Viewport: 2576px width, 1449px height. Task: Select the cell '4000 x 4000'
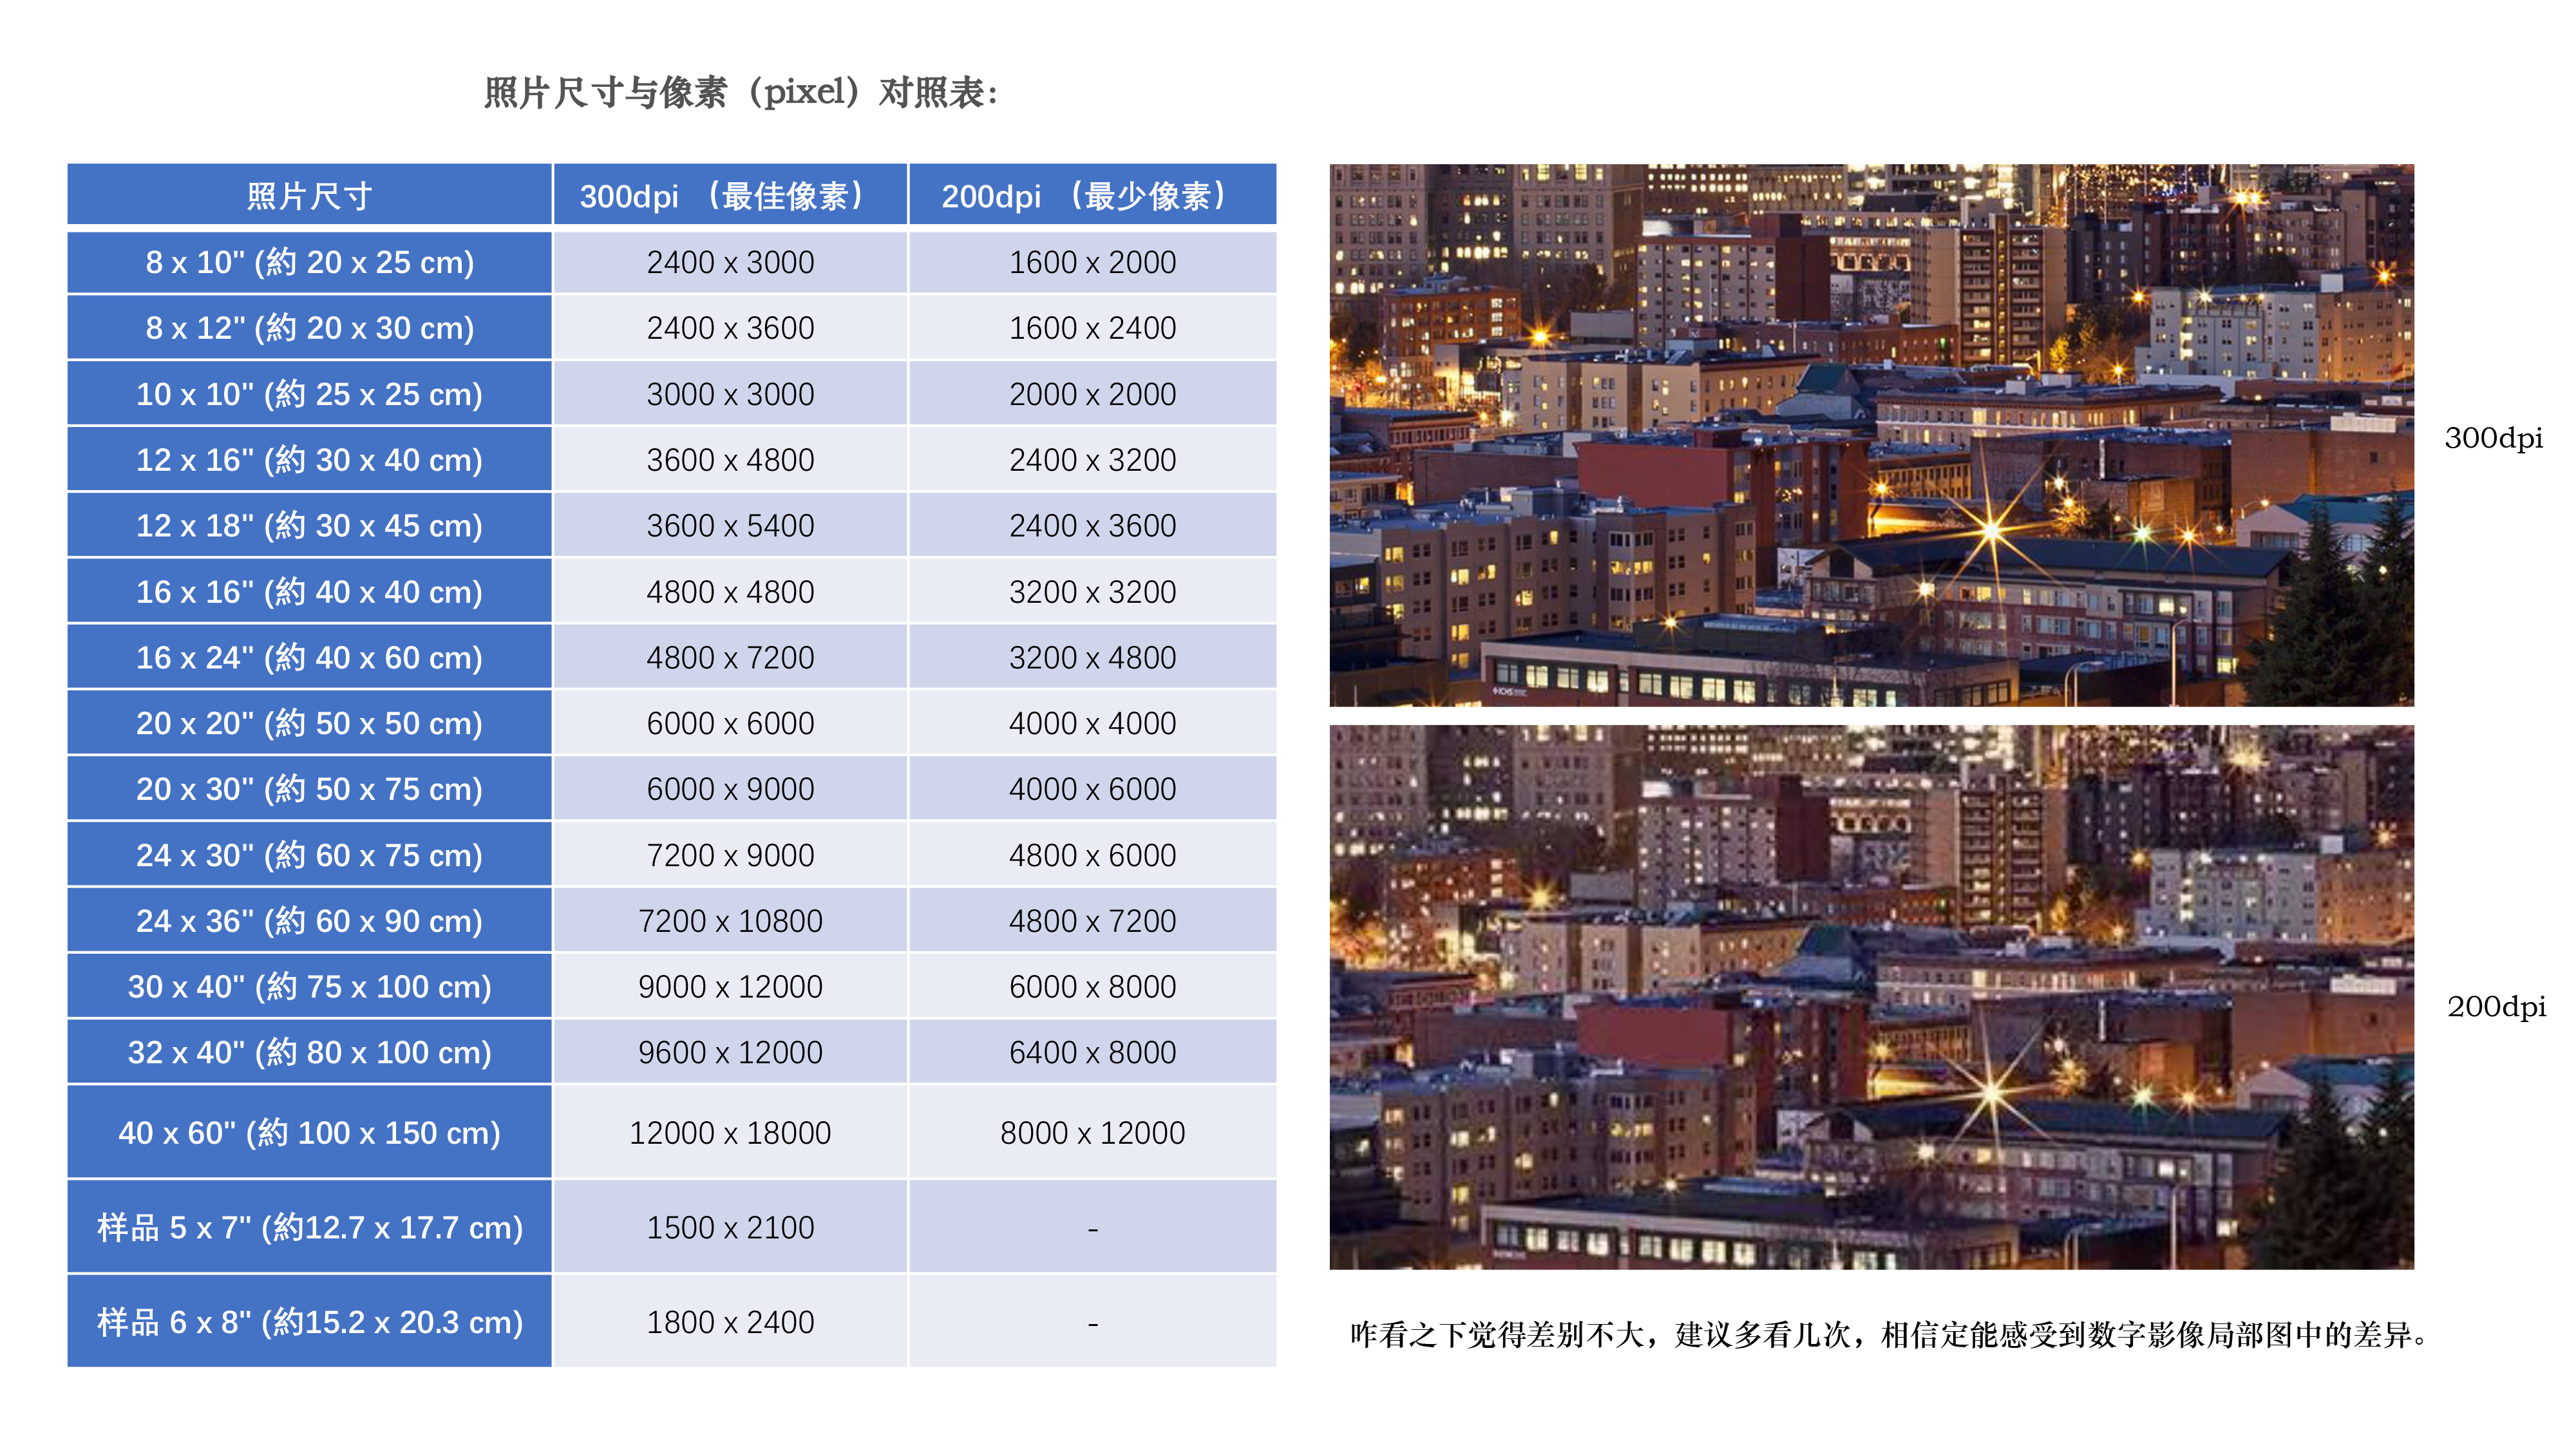1092,723
